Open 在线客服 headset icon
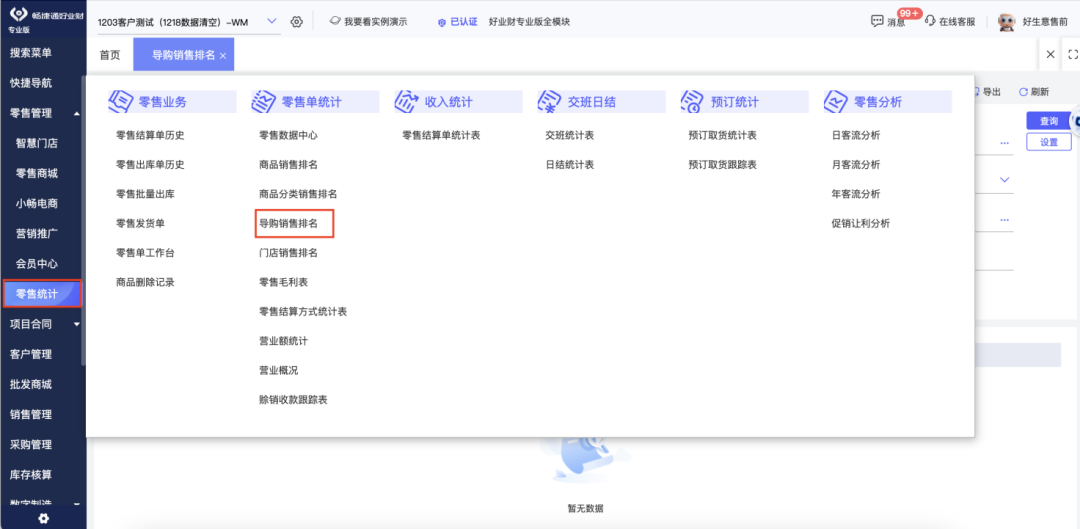 click(x=931, y=21)
